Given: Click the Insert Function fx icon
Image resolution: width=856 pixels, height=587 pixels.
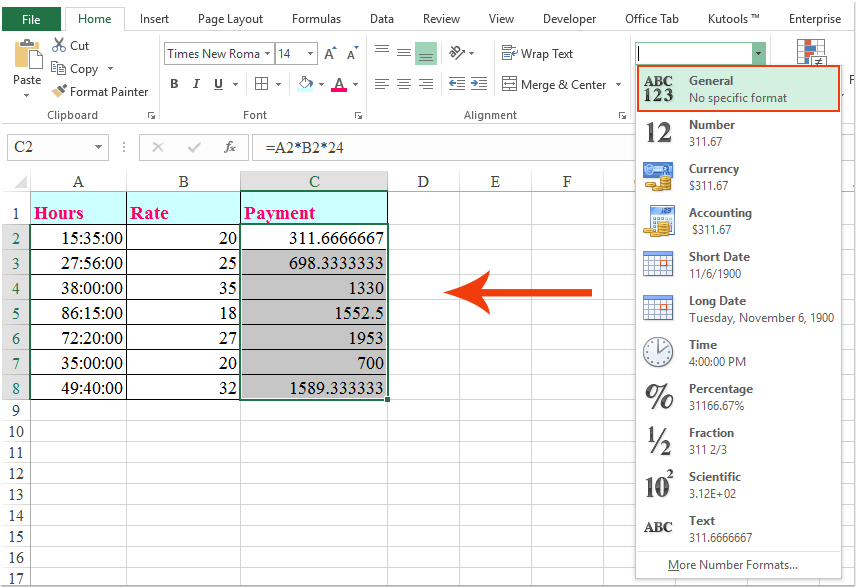Looking at the screenshot, I should tap(229, 147).
